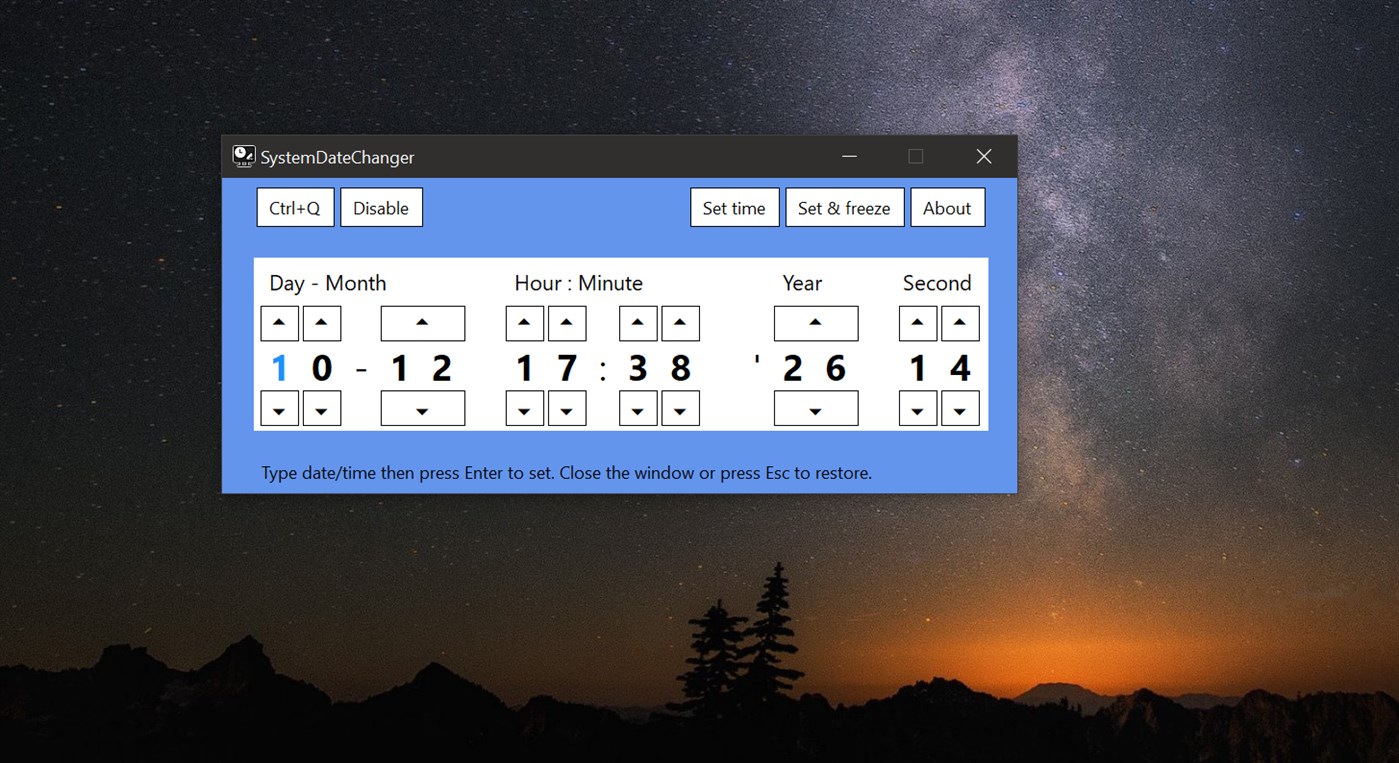This screenshot has height=763, width=1399.
Task: Click the month up arrow
Action: (x=423, y=324)
